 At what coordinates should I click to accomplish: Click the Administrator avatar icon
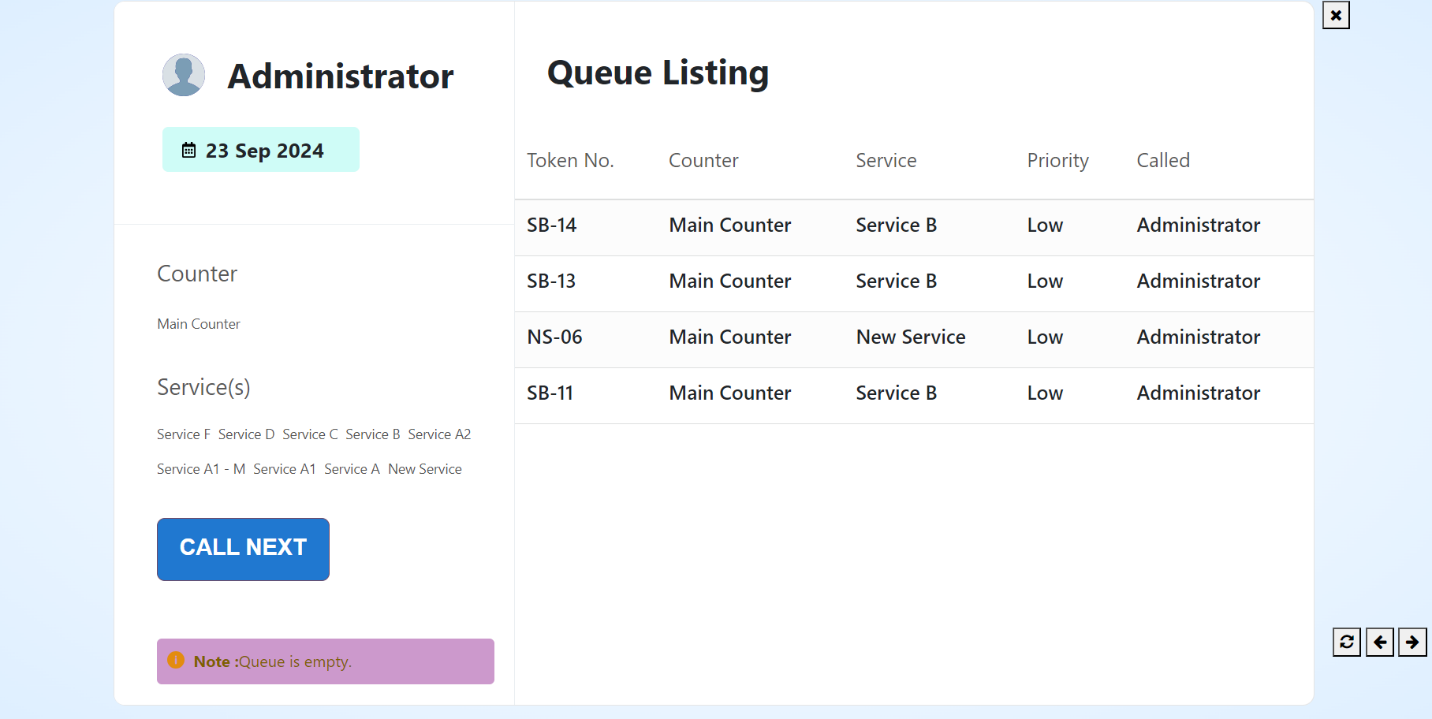coord(184,75)
